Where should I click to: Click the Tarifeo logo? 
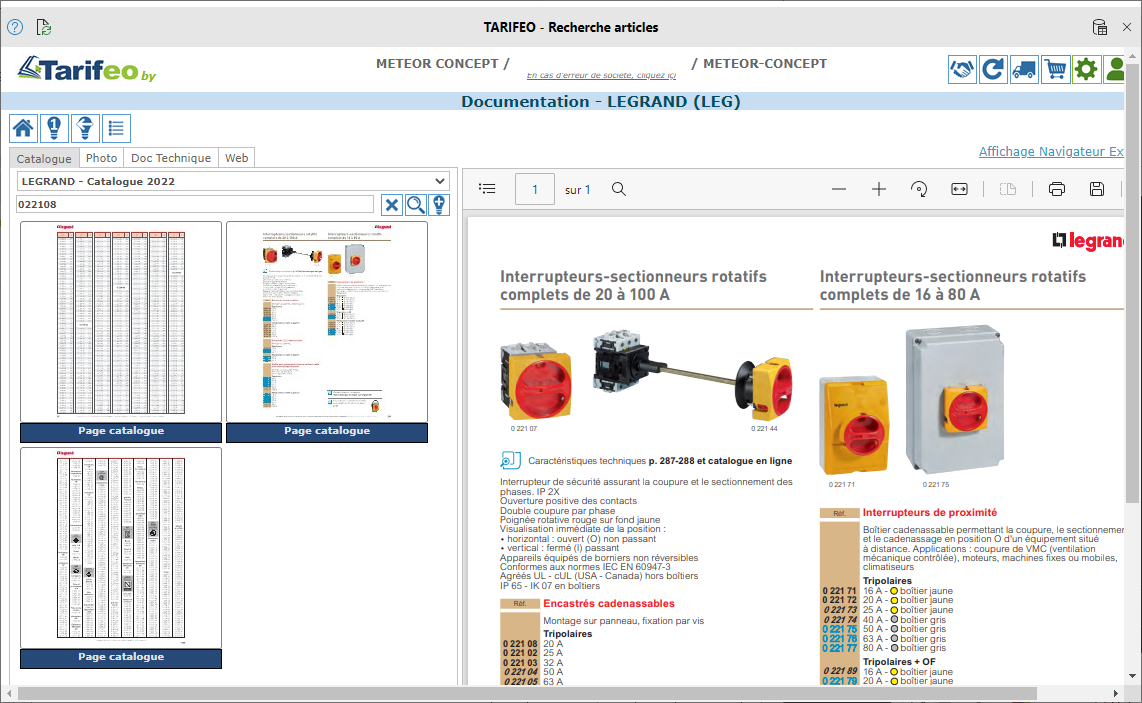click(x=87, y=69)
